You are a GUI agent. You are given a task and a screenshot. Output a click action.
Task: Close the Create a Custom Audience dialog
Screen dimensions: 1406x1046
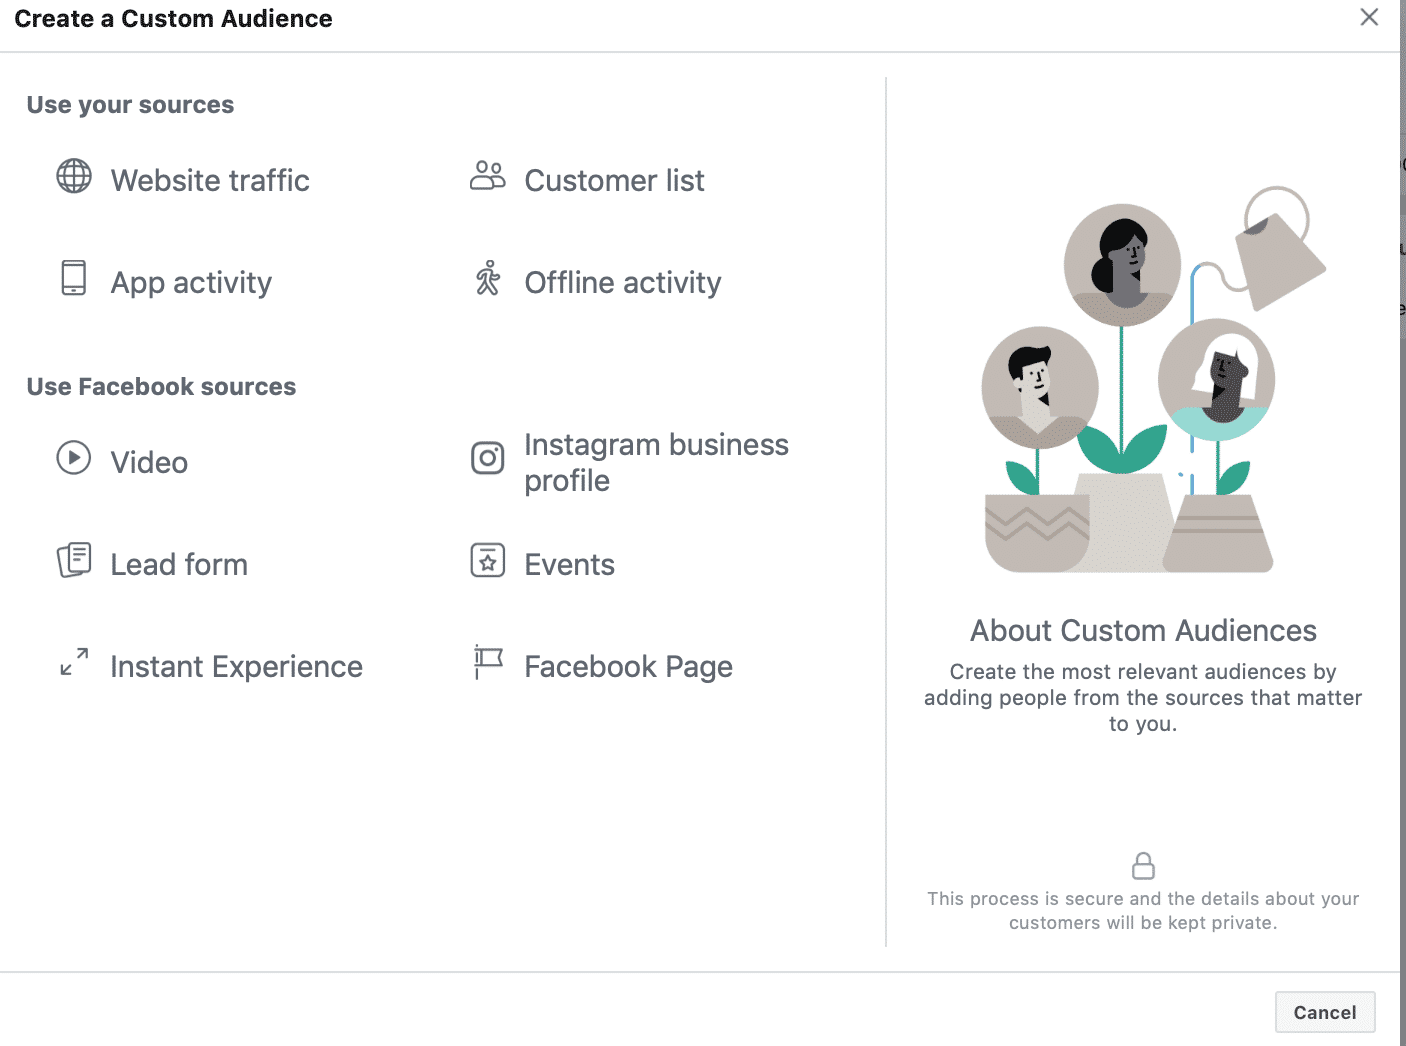click(1369, 17)
